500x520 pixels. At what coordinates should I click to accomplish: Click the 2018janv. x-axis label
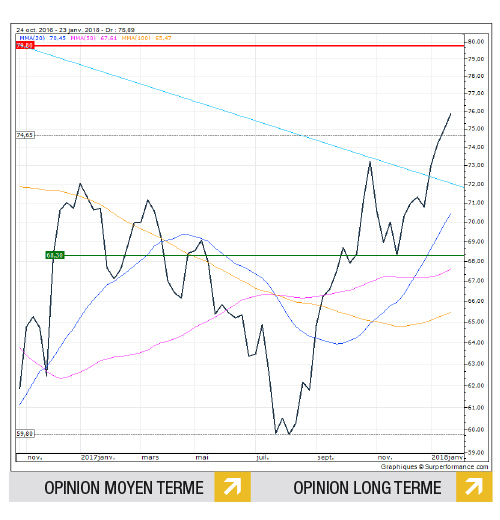coord(447,457)
